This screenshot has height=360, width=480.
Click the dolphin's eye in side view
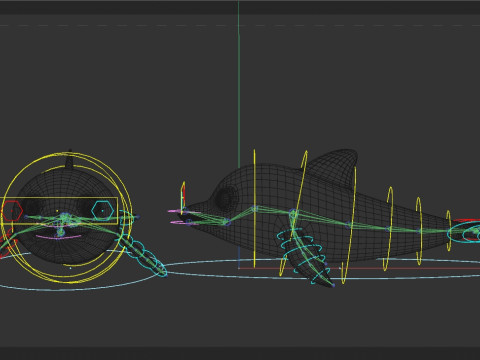pyautogui.click(x=227, y=197)
